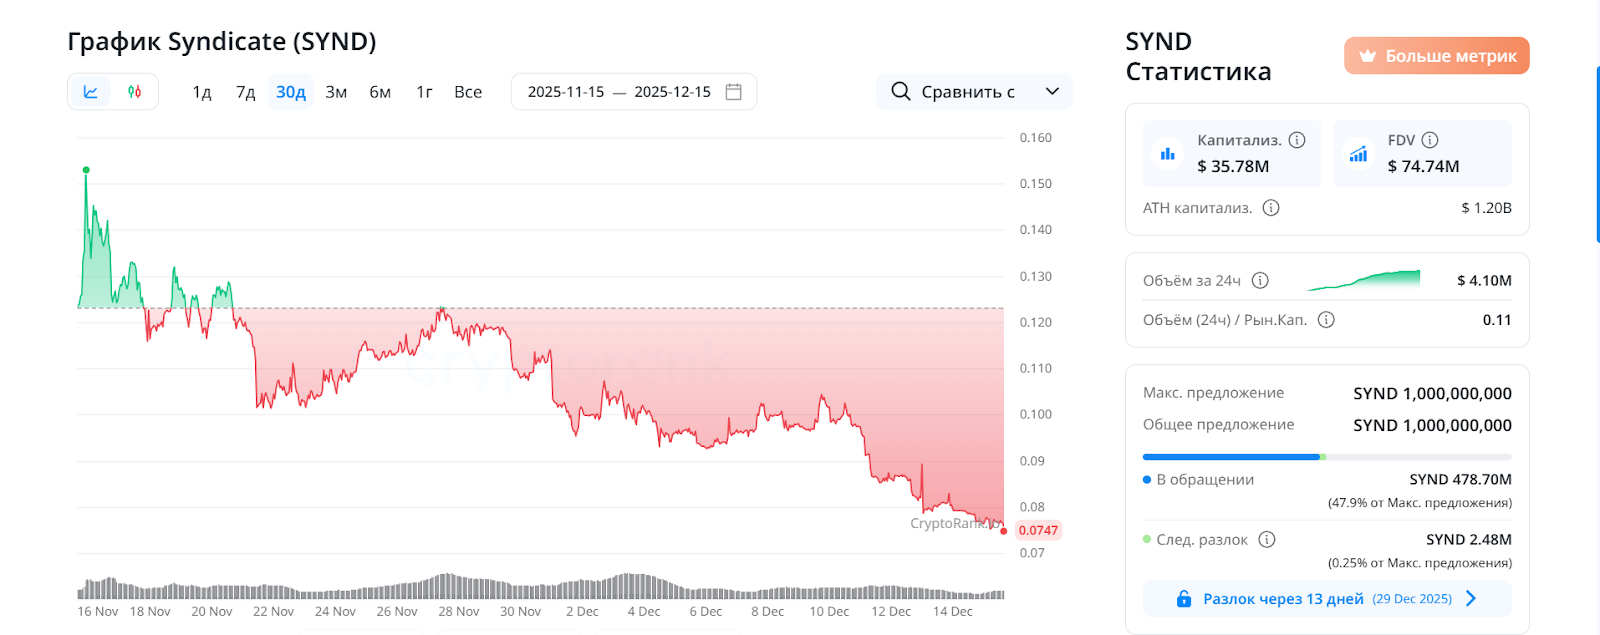Image resolution: width=1600 pixels, height=635 pixels.
Task: Expand the Сравнить с dropdown arrow
Action: [1052, 92]
